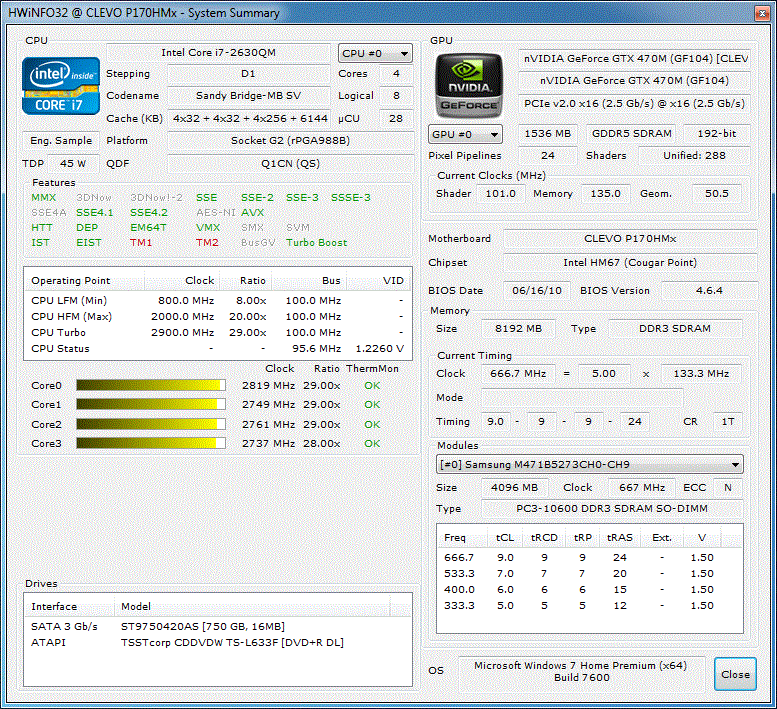Select the CPU HFM (Max) row

point(218,317)
